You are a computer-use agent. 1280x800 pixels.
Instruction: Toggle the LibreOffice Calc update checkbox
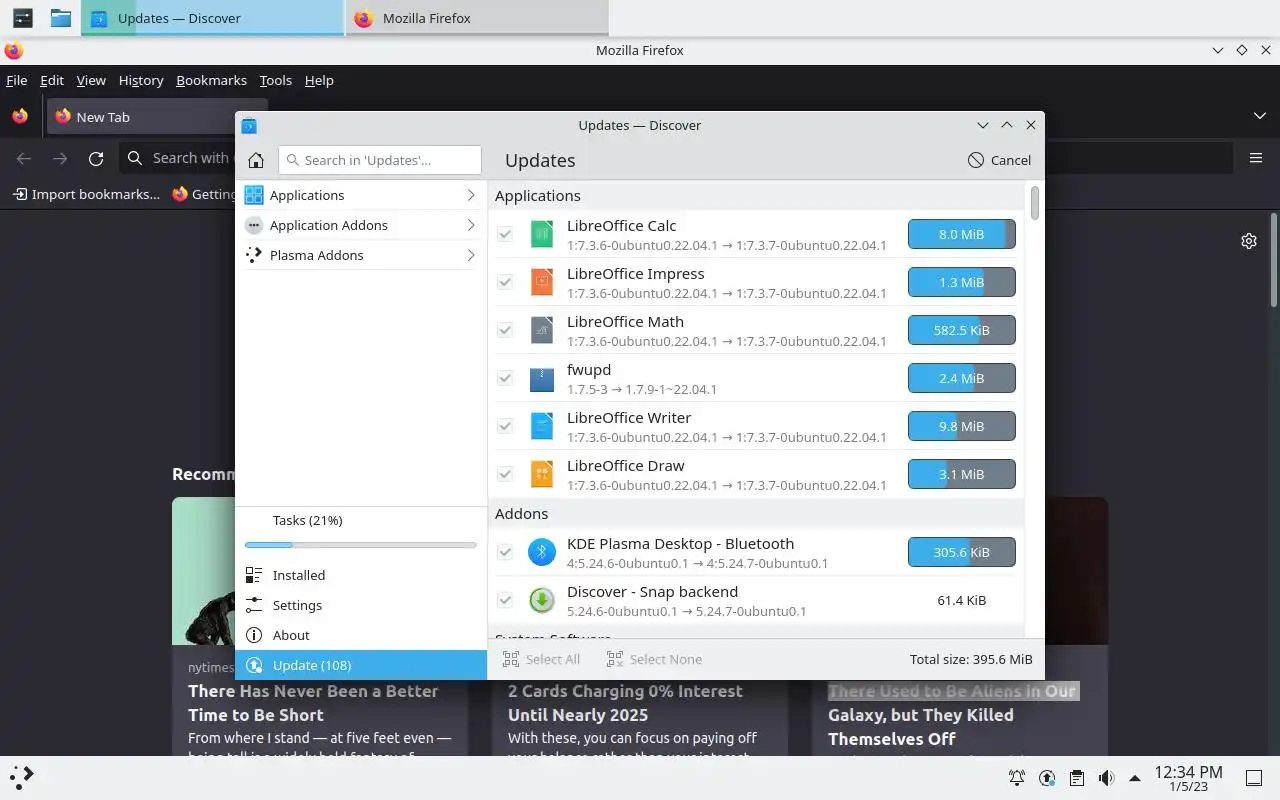coord(505,234)
